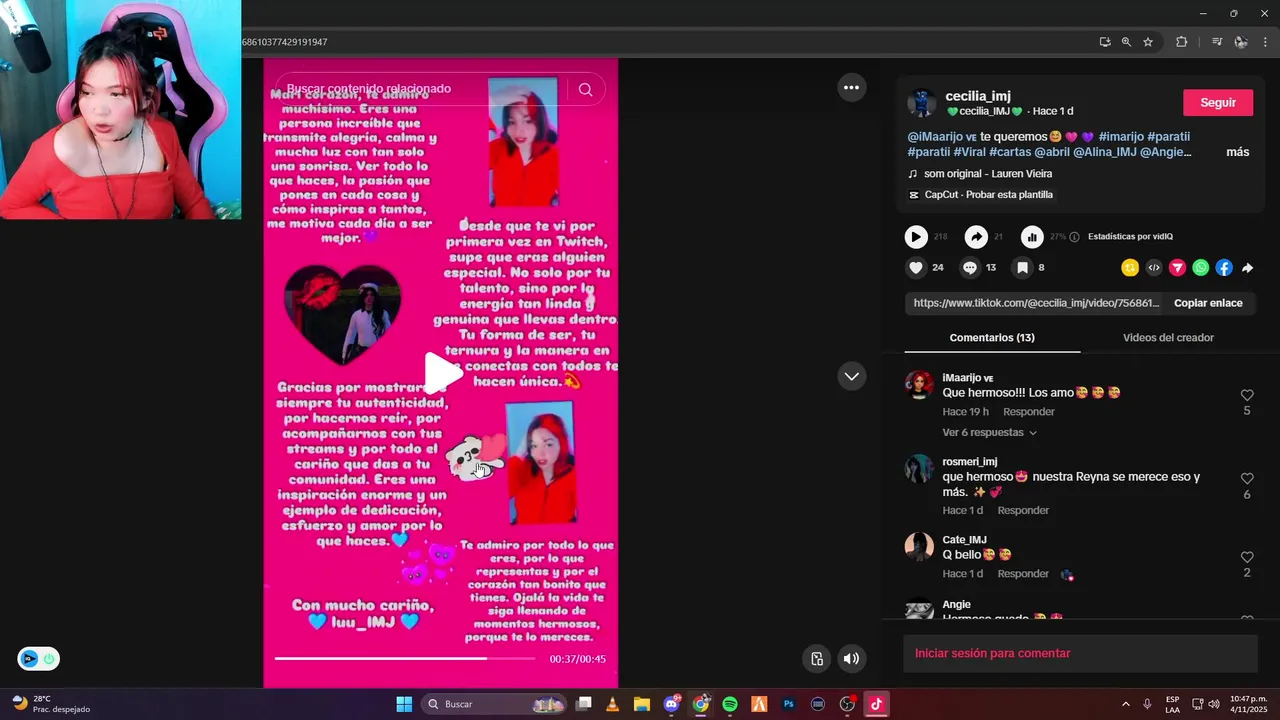This screenshot has height=720, width=1280.
Task: Click the taskbar 'Buscar' search box
Action: (495, 704)
